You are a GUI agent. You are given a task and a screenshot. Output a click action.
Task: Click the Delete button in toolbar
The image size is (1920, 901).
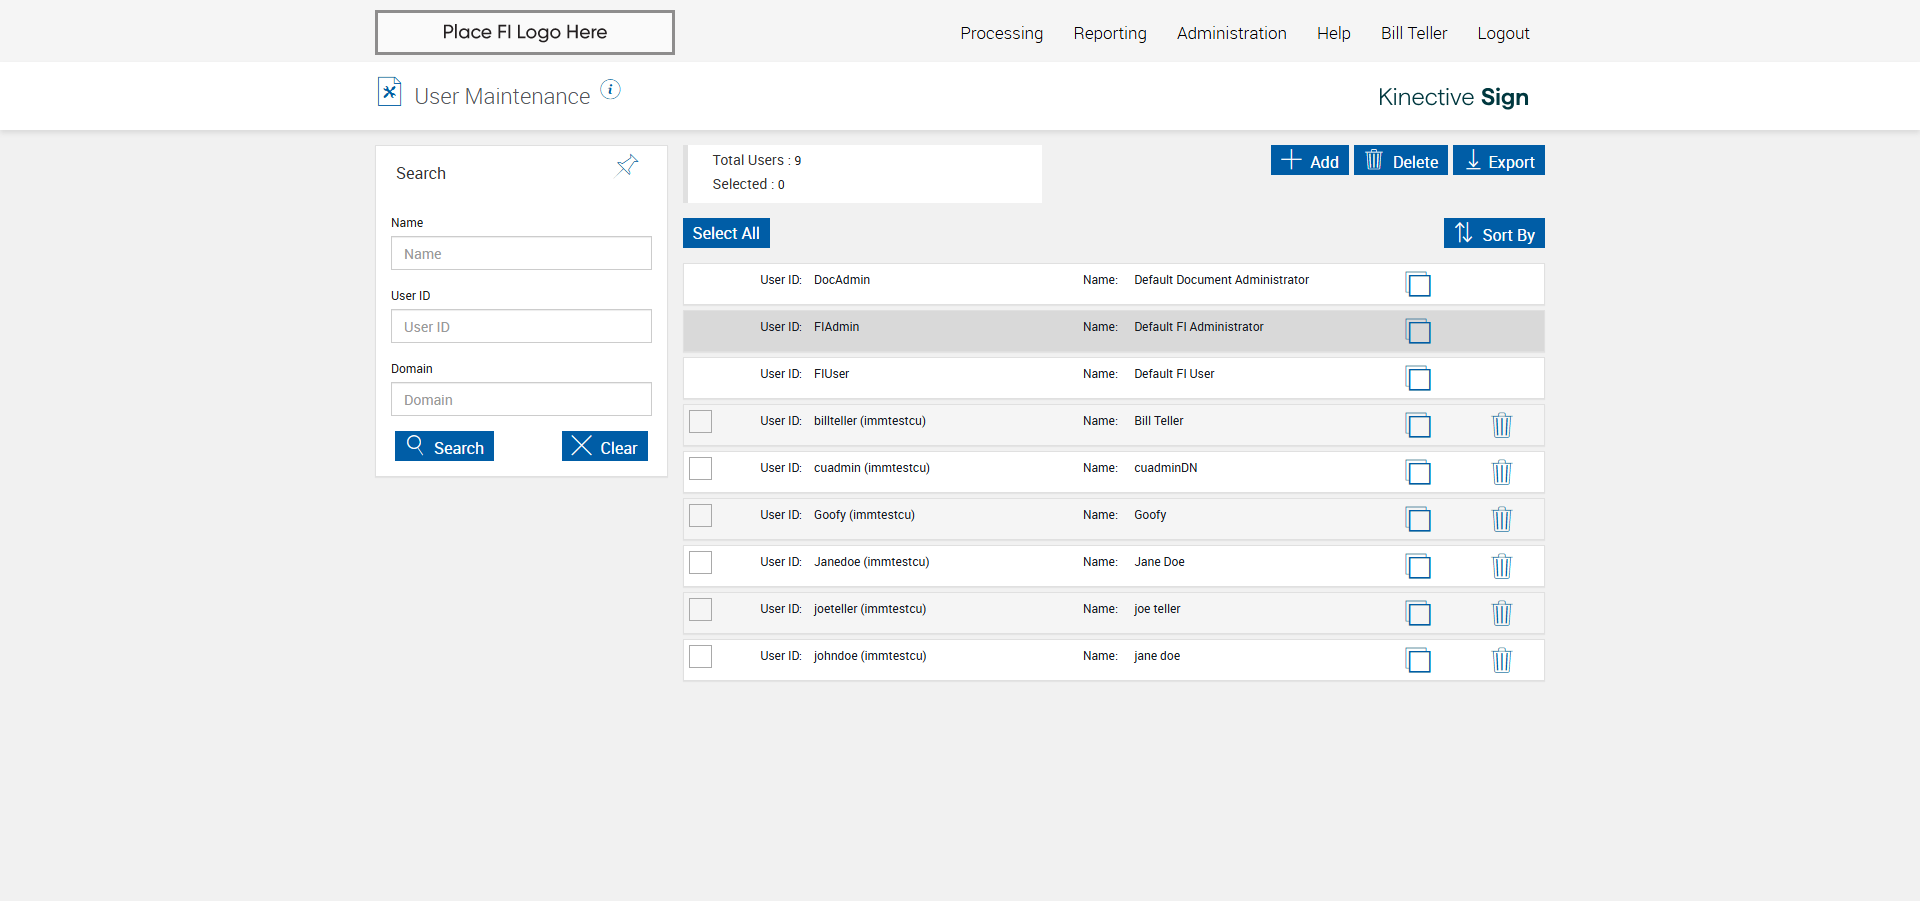pos(1401,160)
